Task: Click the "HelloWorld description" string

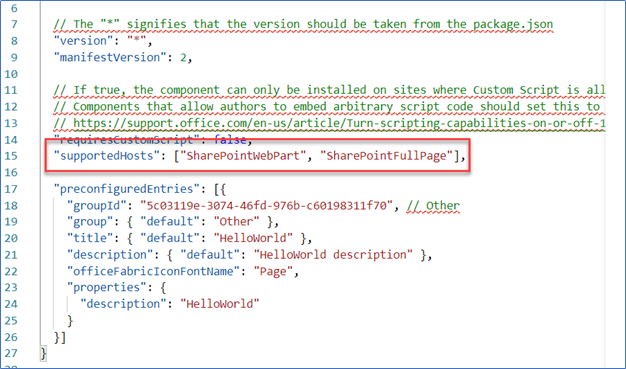Action: (333, 255)
